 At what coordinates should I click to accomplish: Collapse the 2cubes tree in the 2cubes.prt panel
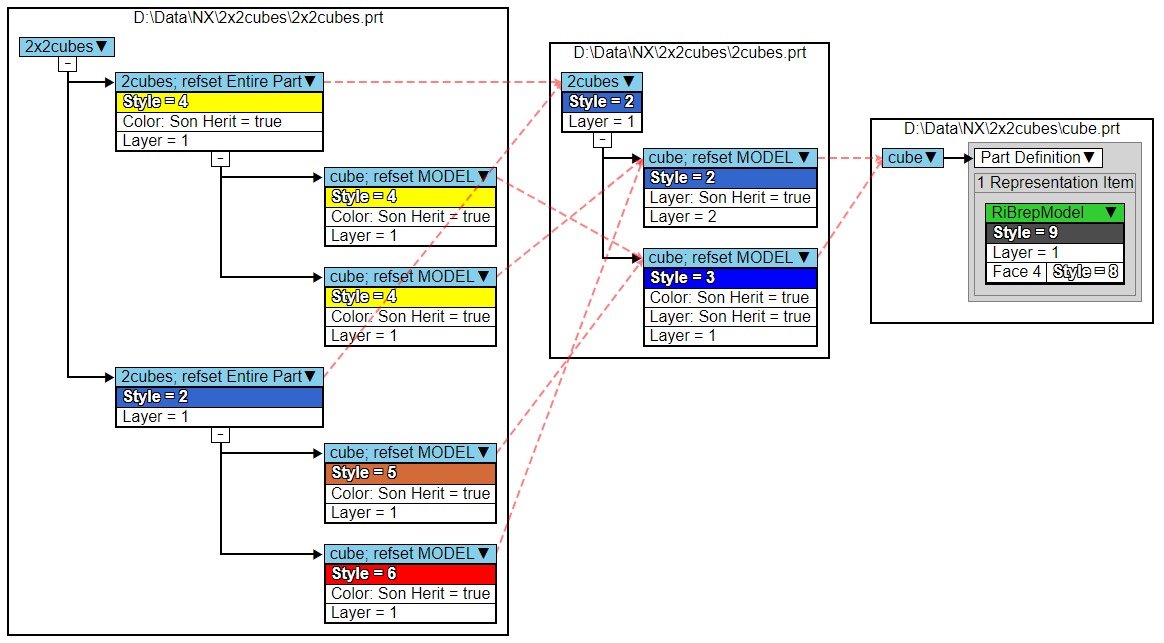coord(602,140)
